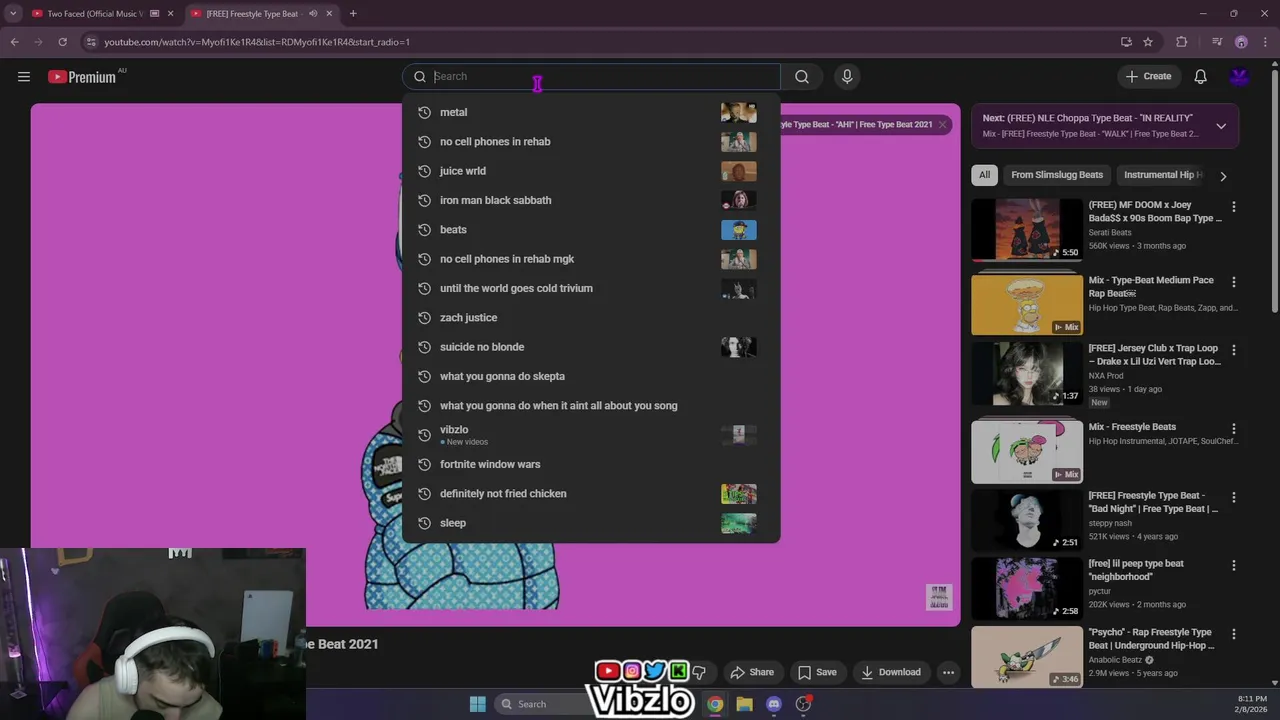
Task: Choose 'what you gonna do skepta'
Action: pyautogui.click(x=591, y=376)
